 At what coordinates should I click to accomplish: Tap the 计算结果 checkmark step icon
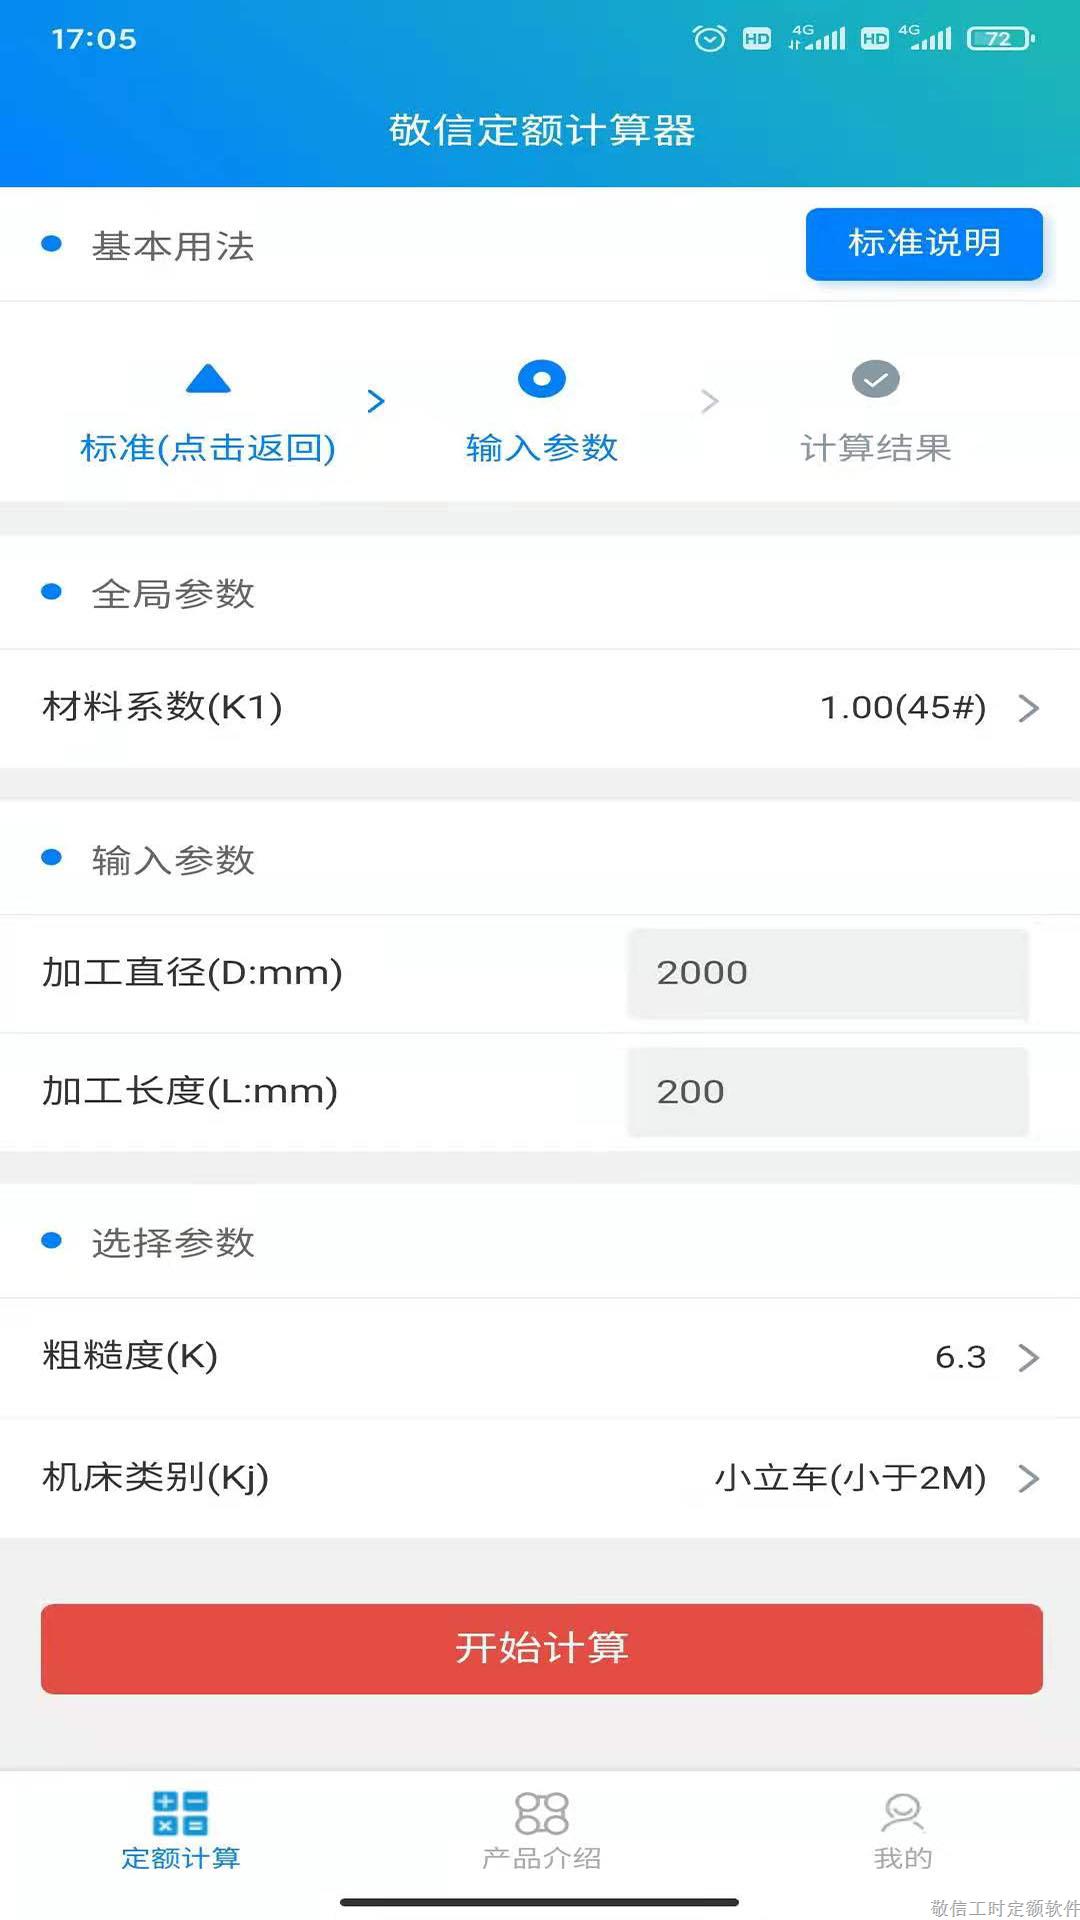[x=876, y=379]
